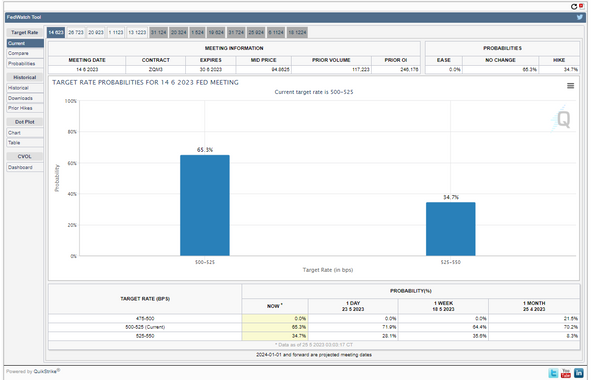Click the 117,223 prior volume cell

(331, 70)
